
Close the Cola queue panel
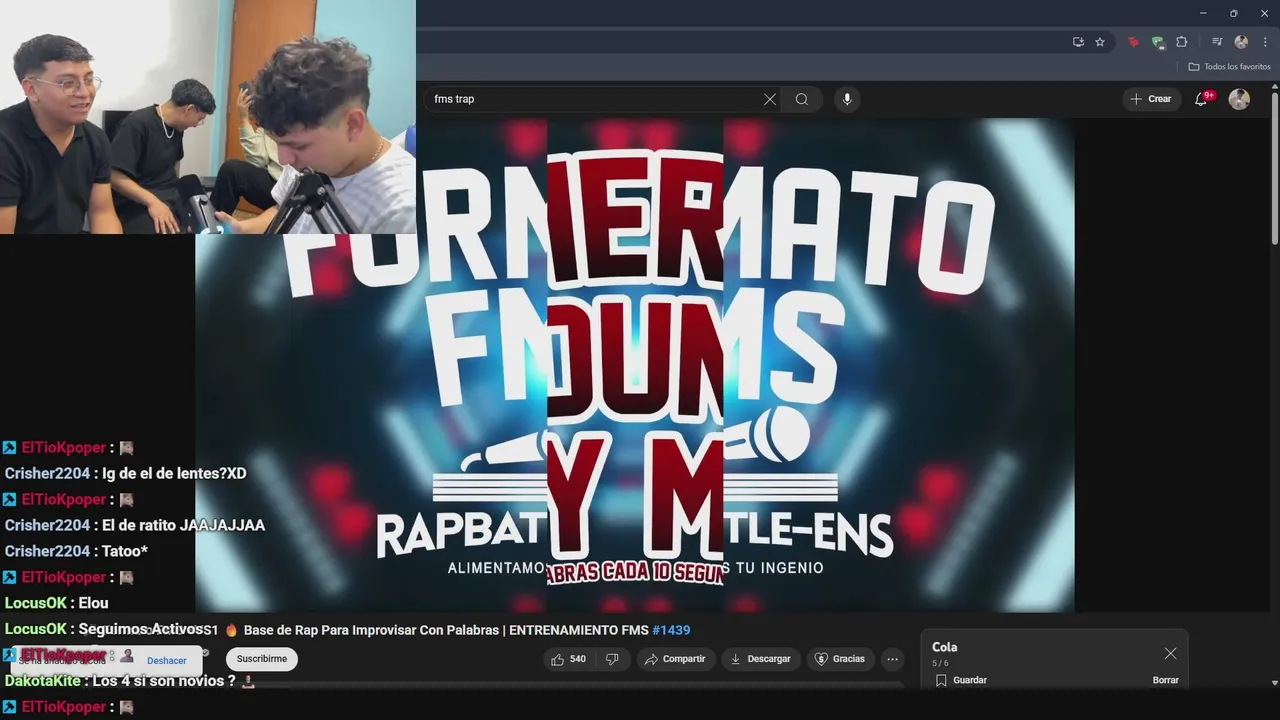click(1170, 653)
